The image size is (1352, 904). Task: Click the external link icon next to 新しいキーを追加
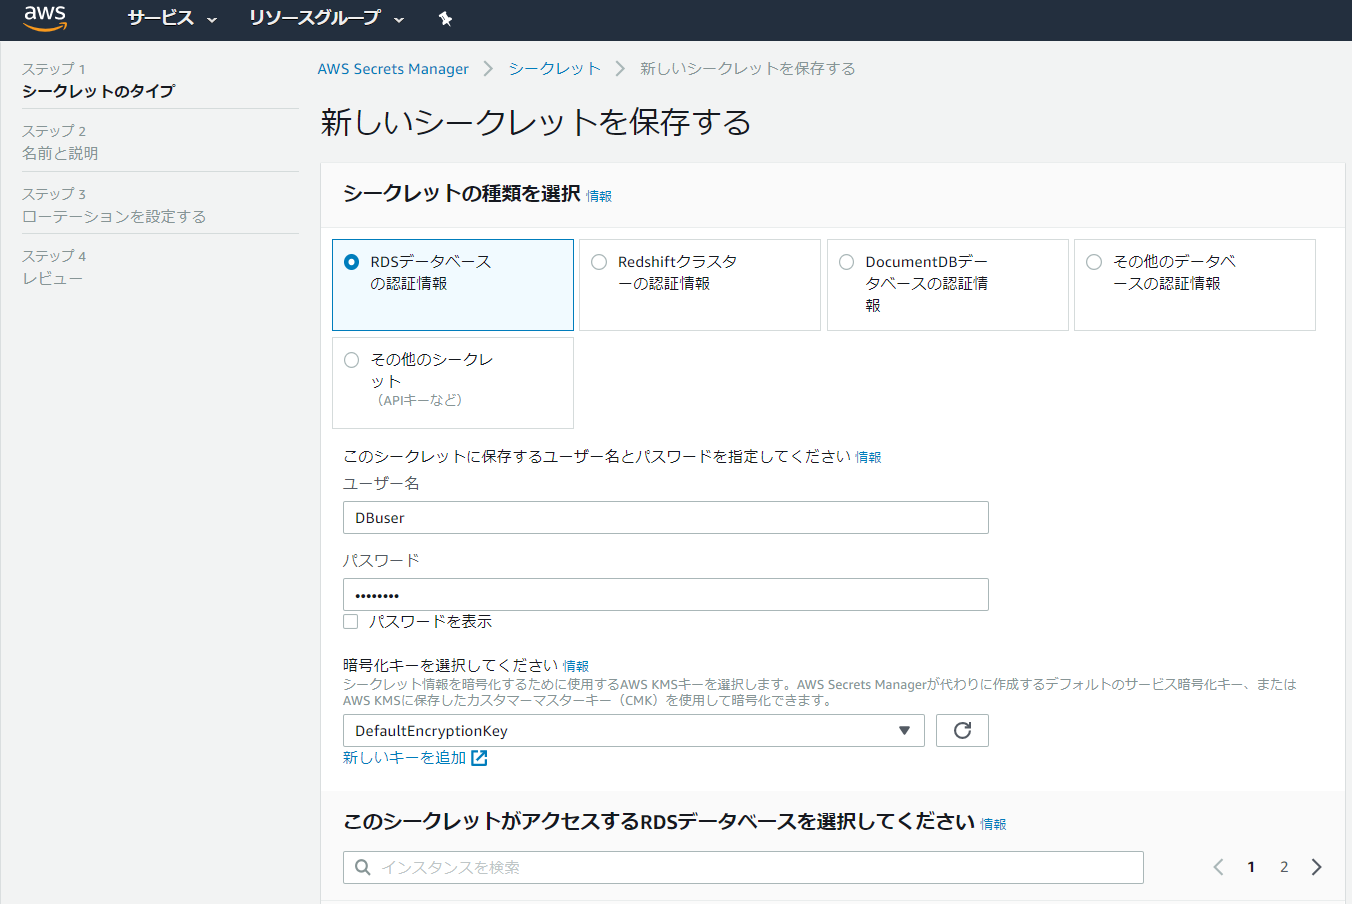(479, 758)
